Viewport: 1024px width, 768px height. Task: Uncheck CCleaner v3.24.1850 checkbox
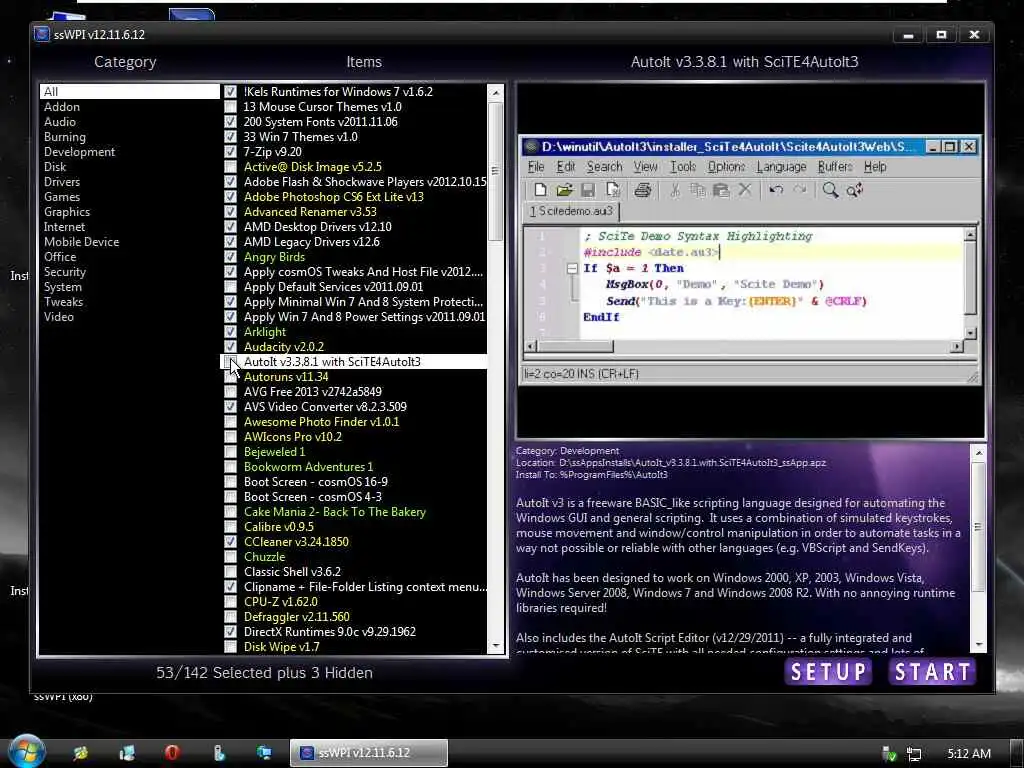(x=231, y=541)
